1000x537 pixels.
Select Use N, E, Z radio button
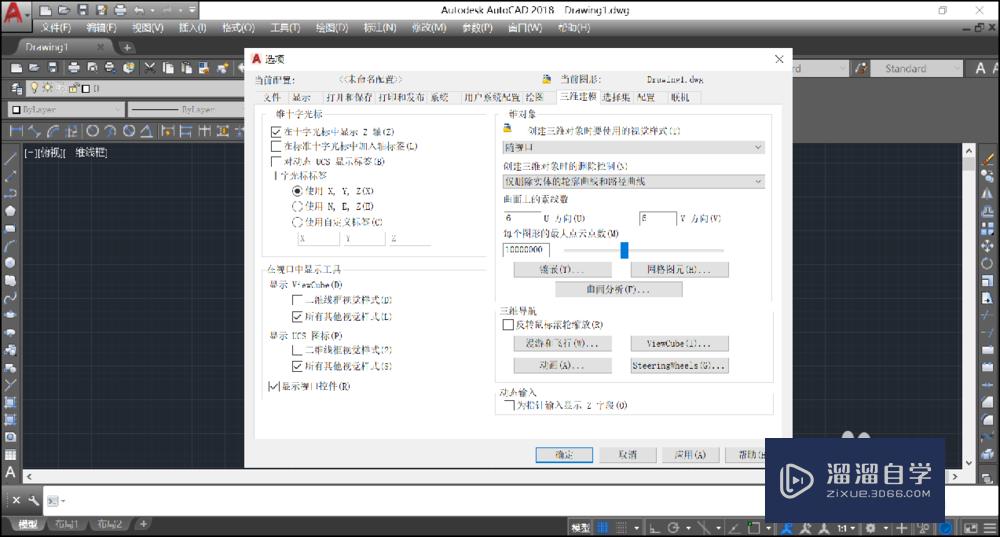pos(297,206)
